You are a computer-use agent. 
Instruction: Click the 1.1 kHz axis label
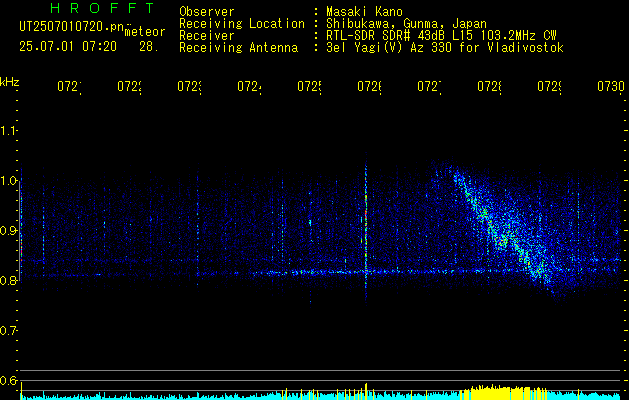(8, 131)
